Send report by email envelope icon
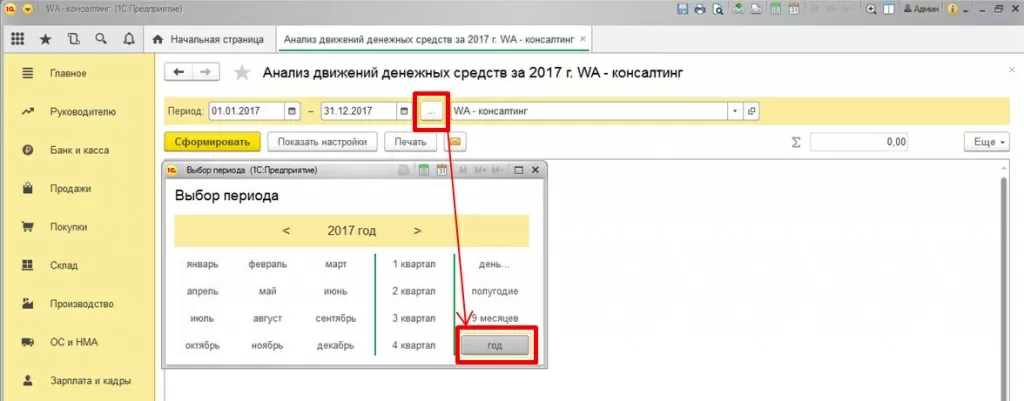 [455, 142]
